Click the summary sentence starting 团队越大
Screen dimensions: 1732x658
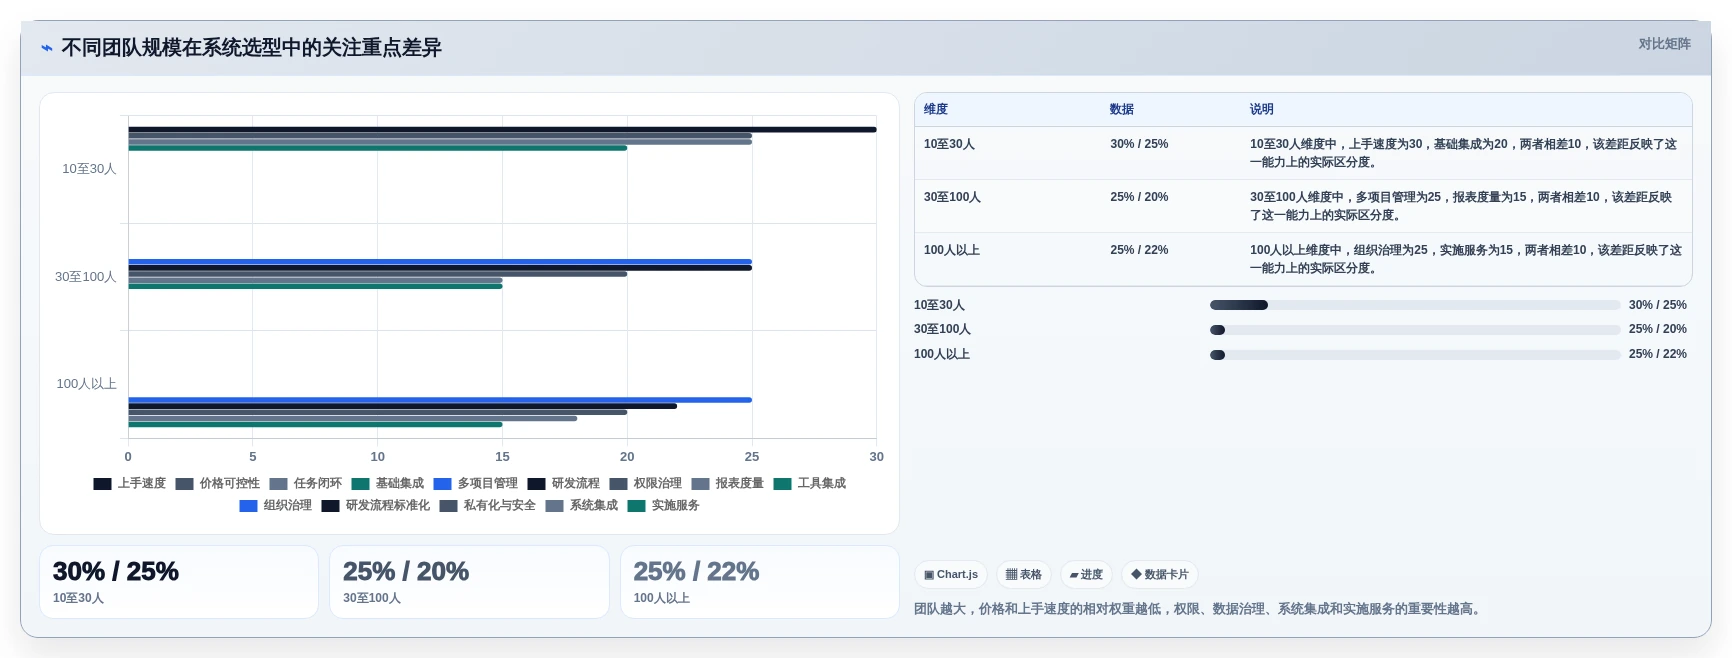[x=1199, y=609]
